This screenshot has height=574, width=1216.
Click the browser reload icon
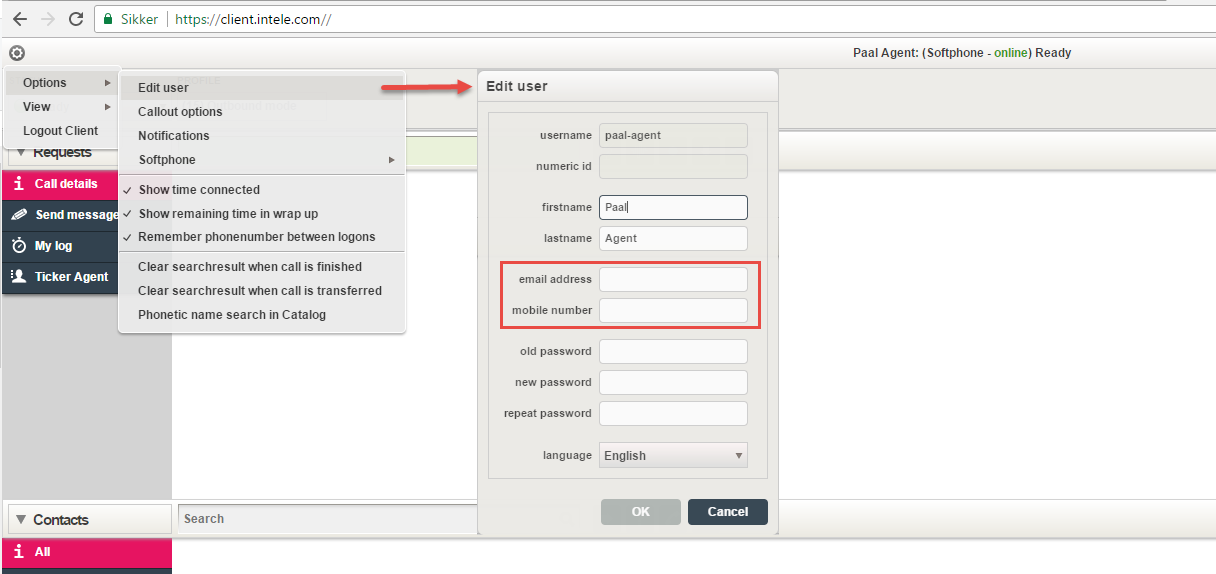pos(75,19)
